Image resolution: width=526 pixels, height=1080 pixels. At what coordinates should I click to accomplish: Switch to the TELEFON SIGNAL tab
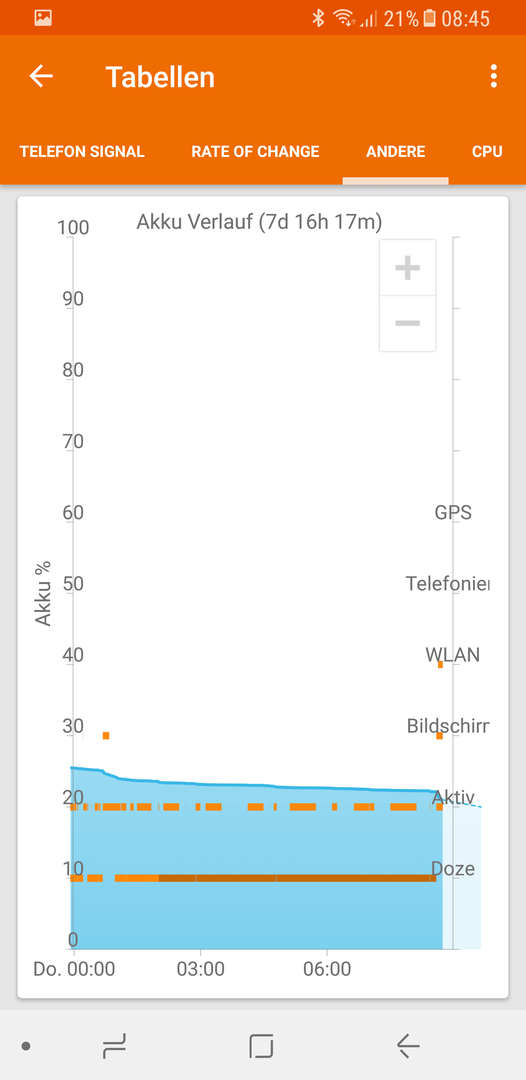[82, 152]
